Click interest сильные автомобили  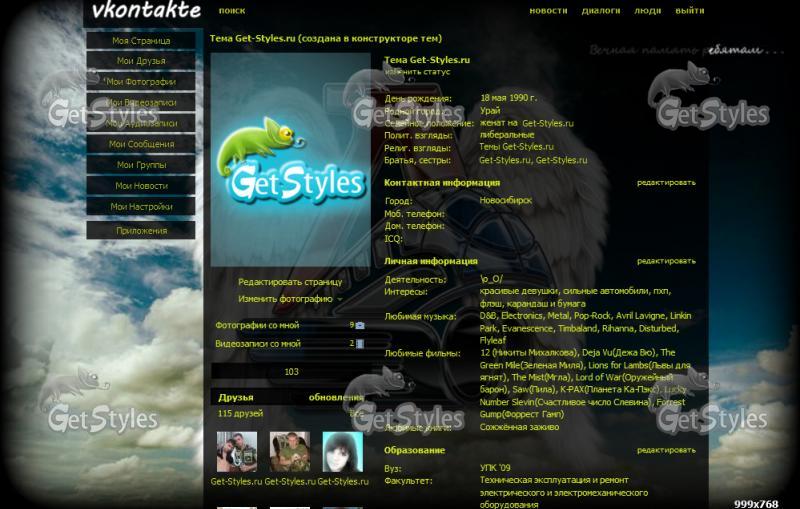(605, 291)
